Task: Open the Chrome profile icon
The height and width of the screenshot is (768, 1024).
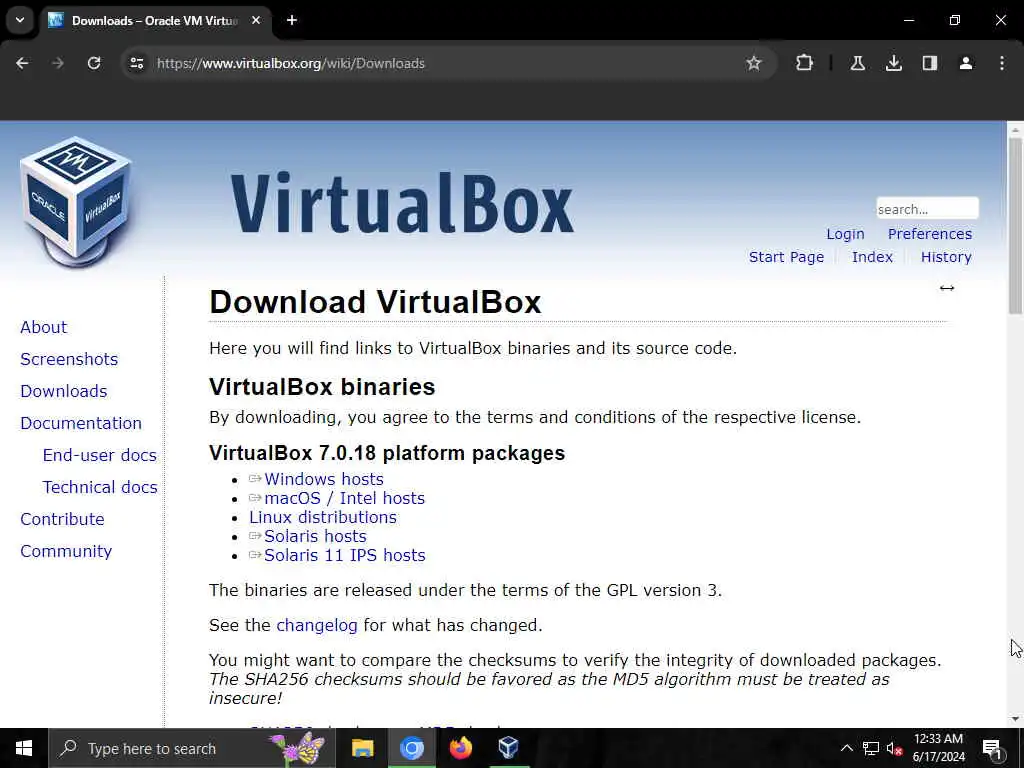Action: (x=965, y=63)
